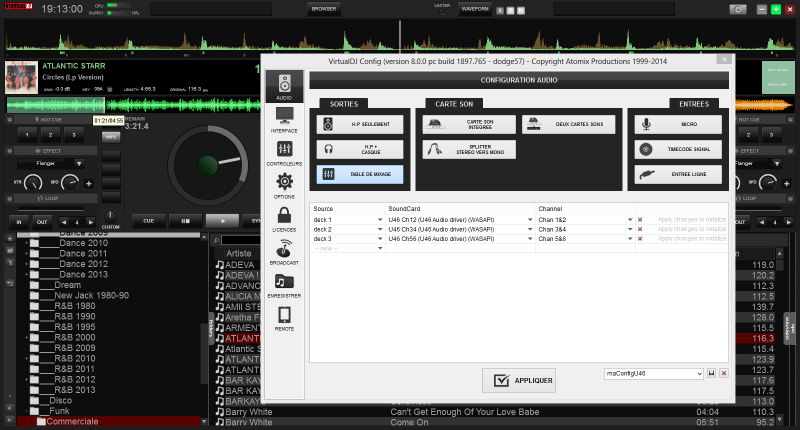Save the maConfigU46 audio configuration

[x=711, y=373]
